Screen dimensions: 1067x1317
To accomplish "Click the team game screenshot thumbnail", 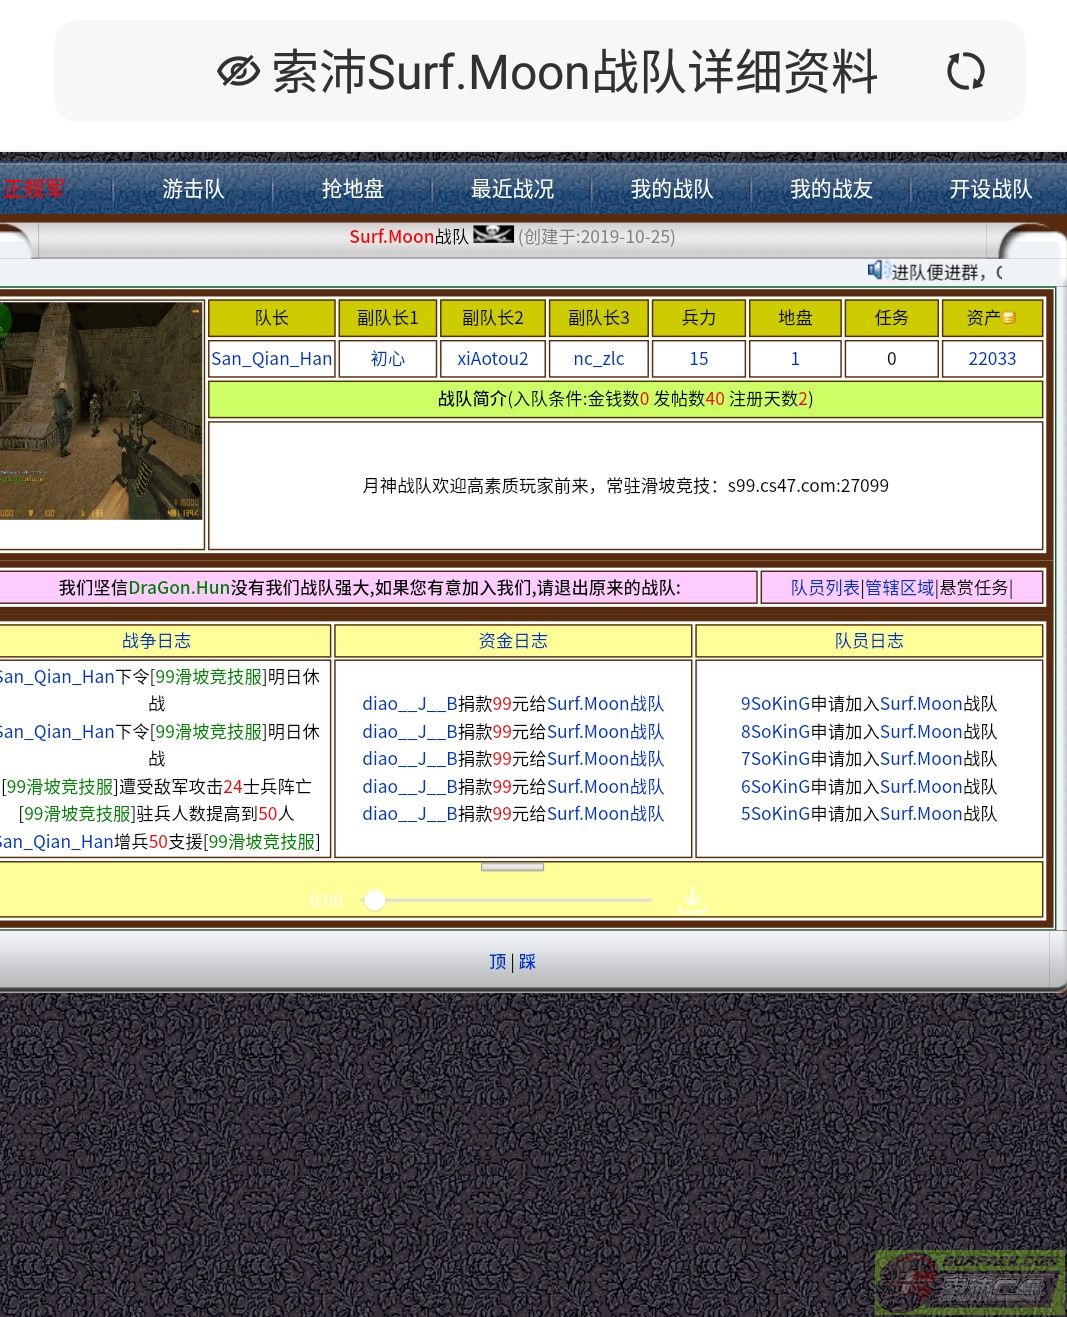I will [101, 411].
